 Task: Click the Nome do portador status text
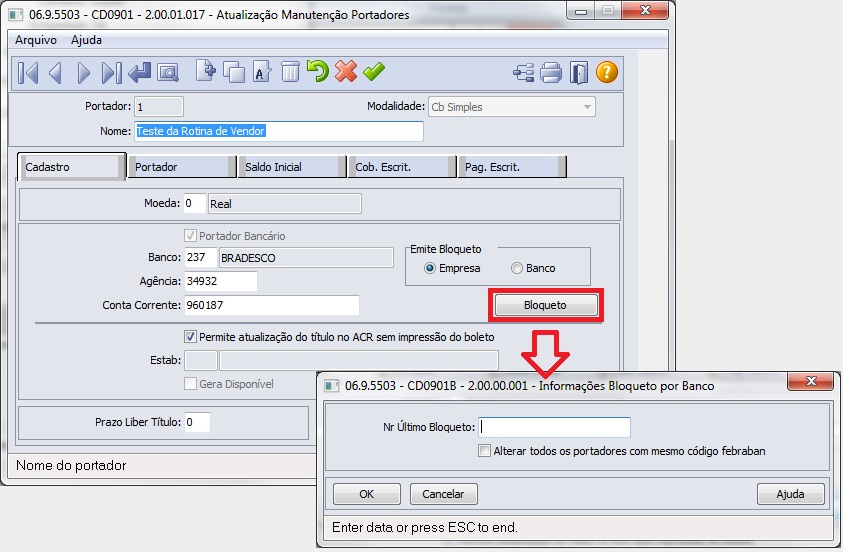[x=71, y=465]
